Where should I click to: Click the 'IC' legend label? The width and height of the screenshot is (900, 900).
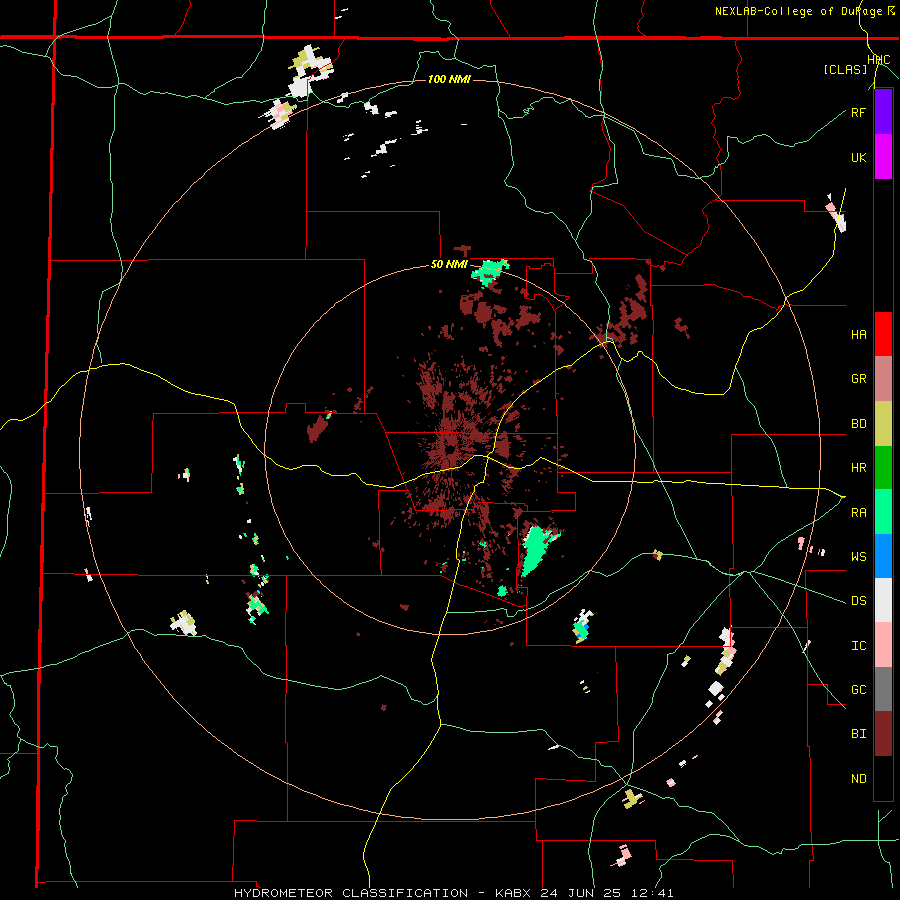point(858,646)
